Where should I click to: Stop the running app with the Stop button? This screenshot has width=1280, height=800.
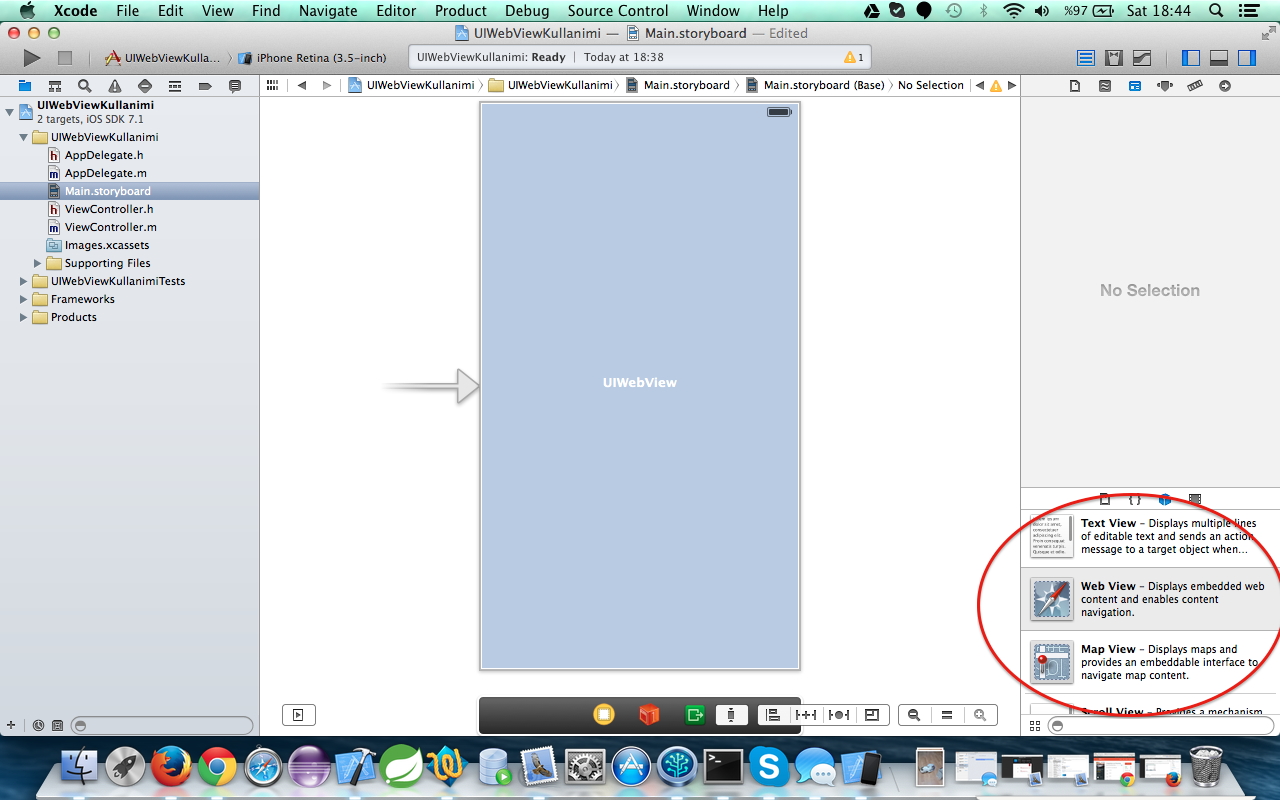click(65, 58)
